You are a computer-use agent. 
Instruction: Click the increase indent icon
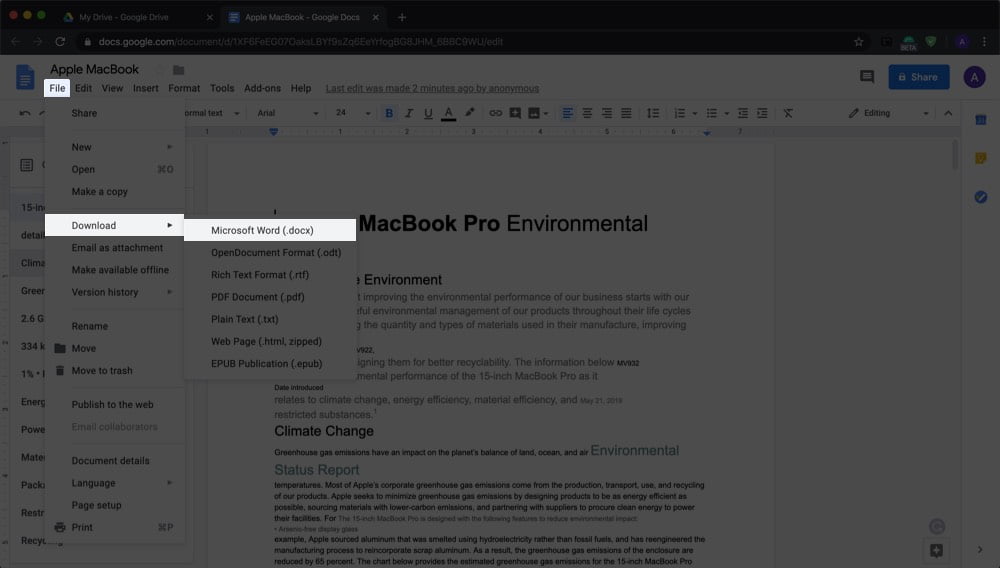tap(762, 113)
